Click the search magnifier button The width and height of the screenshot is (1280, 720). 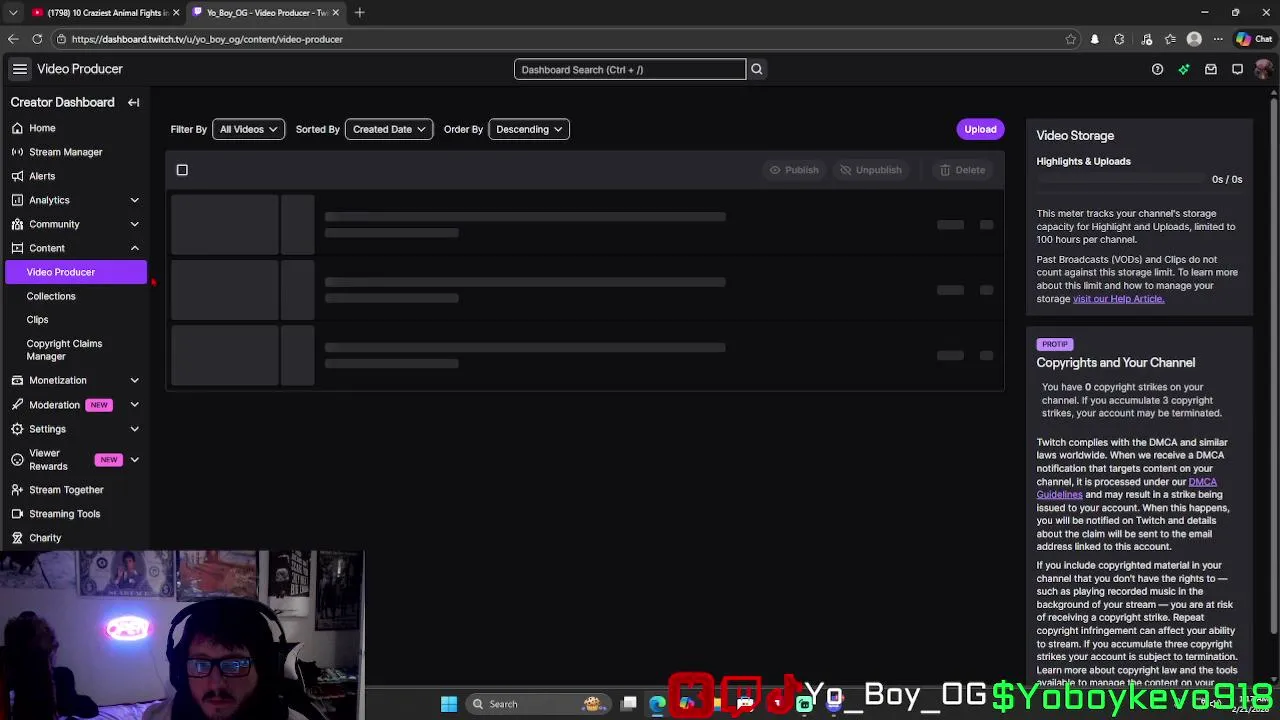coord(756,69)
